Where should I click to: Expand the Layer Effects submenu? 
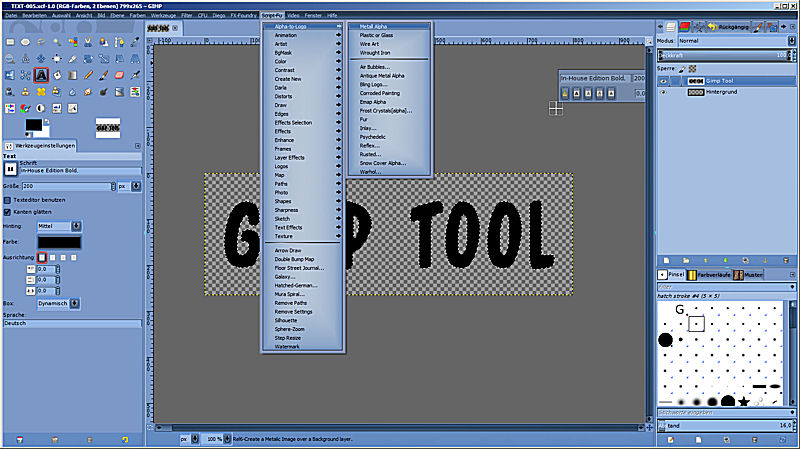point(303,158)
